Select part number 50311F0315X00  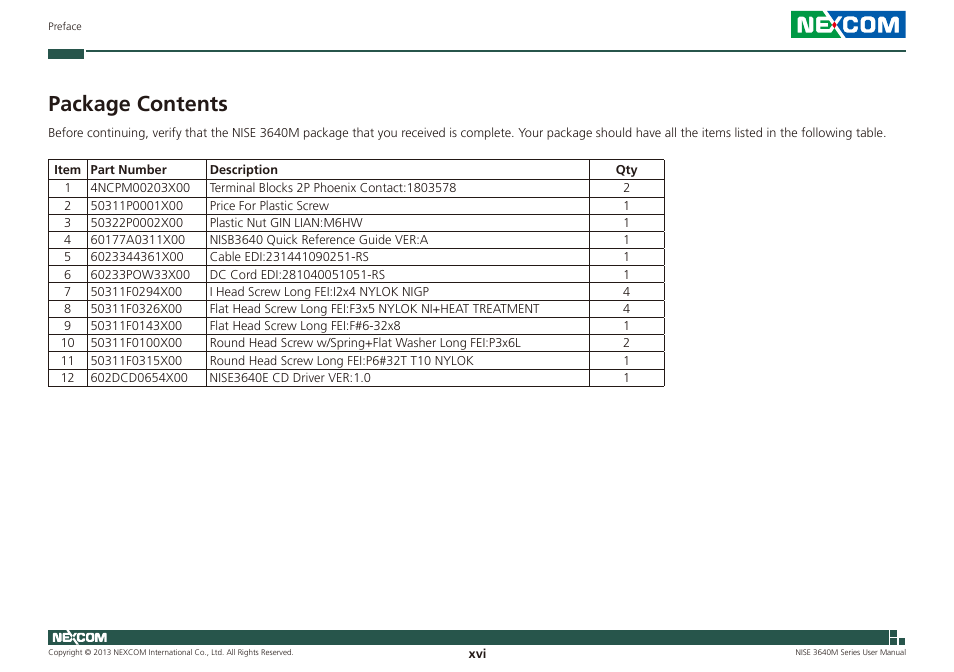[x=136, y=361]
